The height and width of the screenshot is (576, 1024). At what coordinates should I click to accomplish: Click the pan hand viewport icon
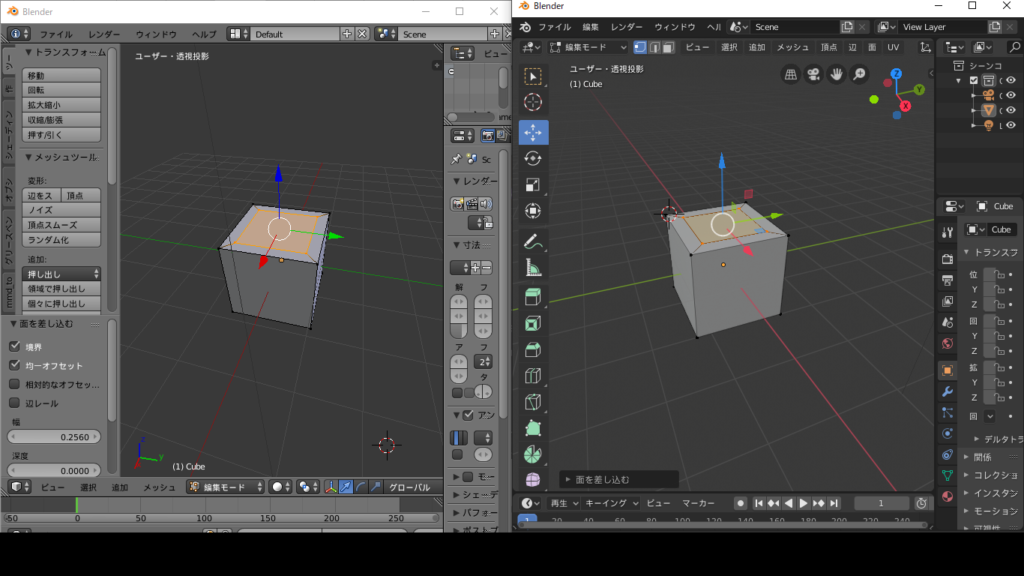[835, 74]
